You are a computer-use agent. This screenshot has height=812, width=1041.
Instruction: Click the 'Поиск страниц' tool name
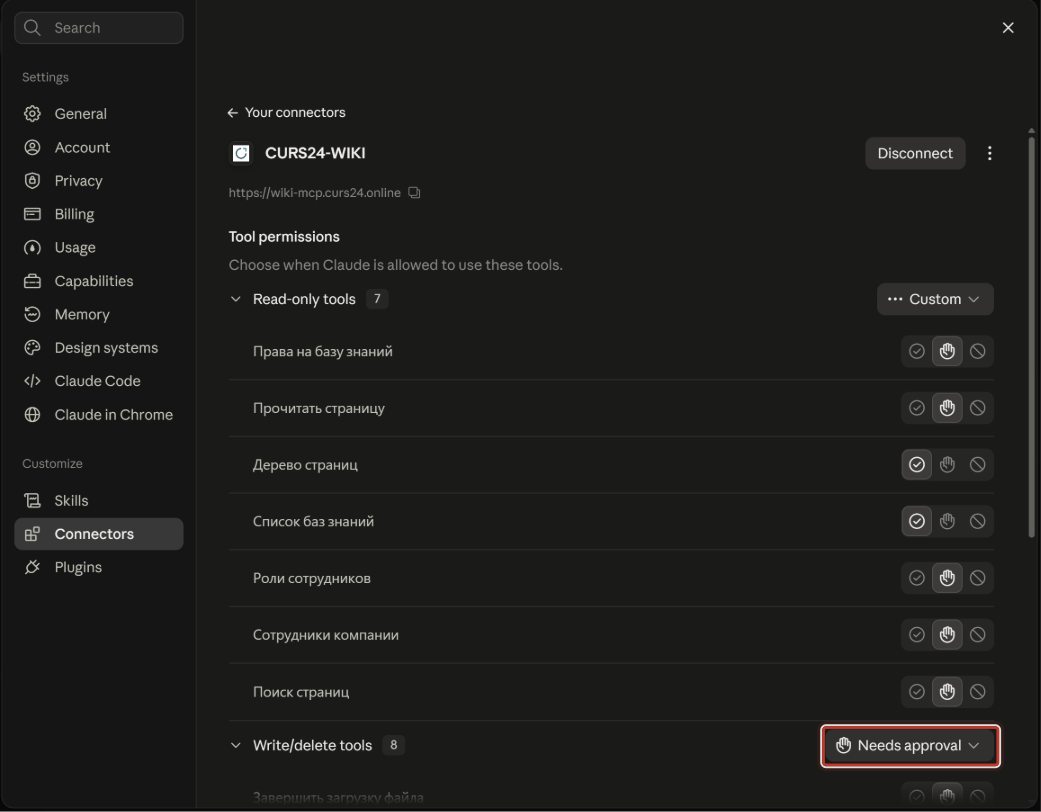pos(301,692)
